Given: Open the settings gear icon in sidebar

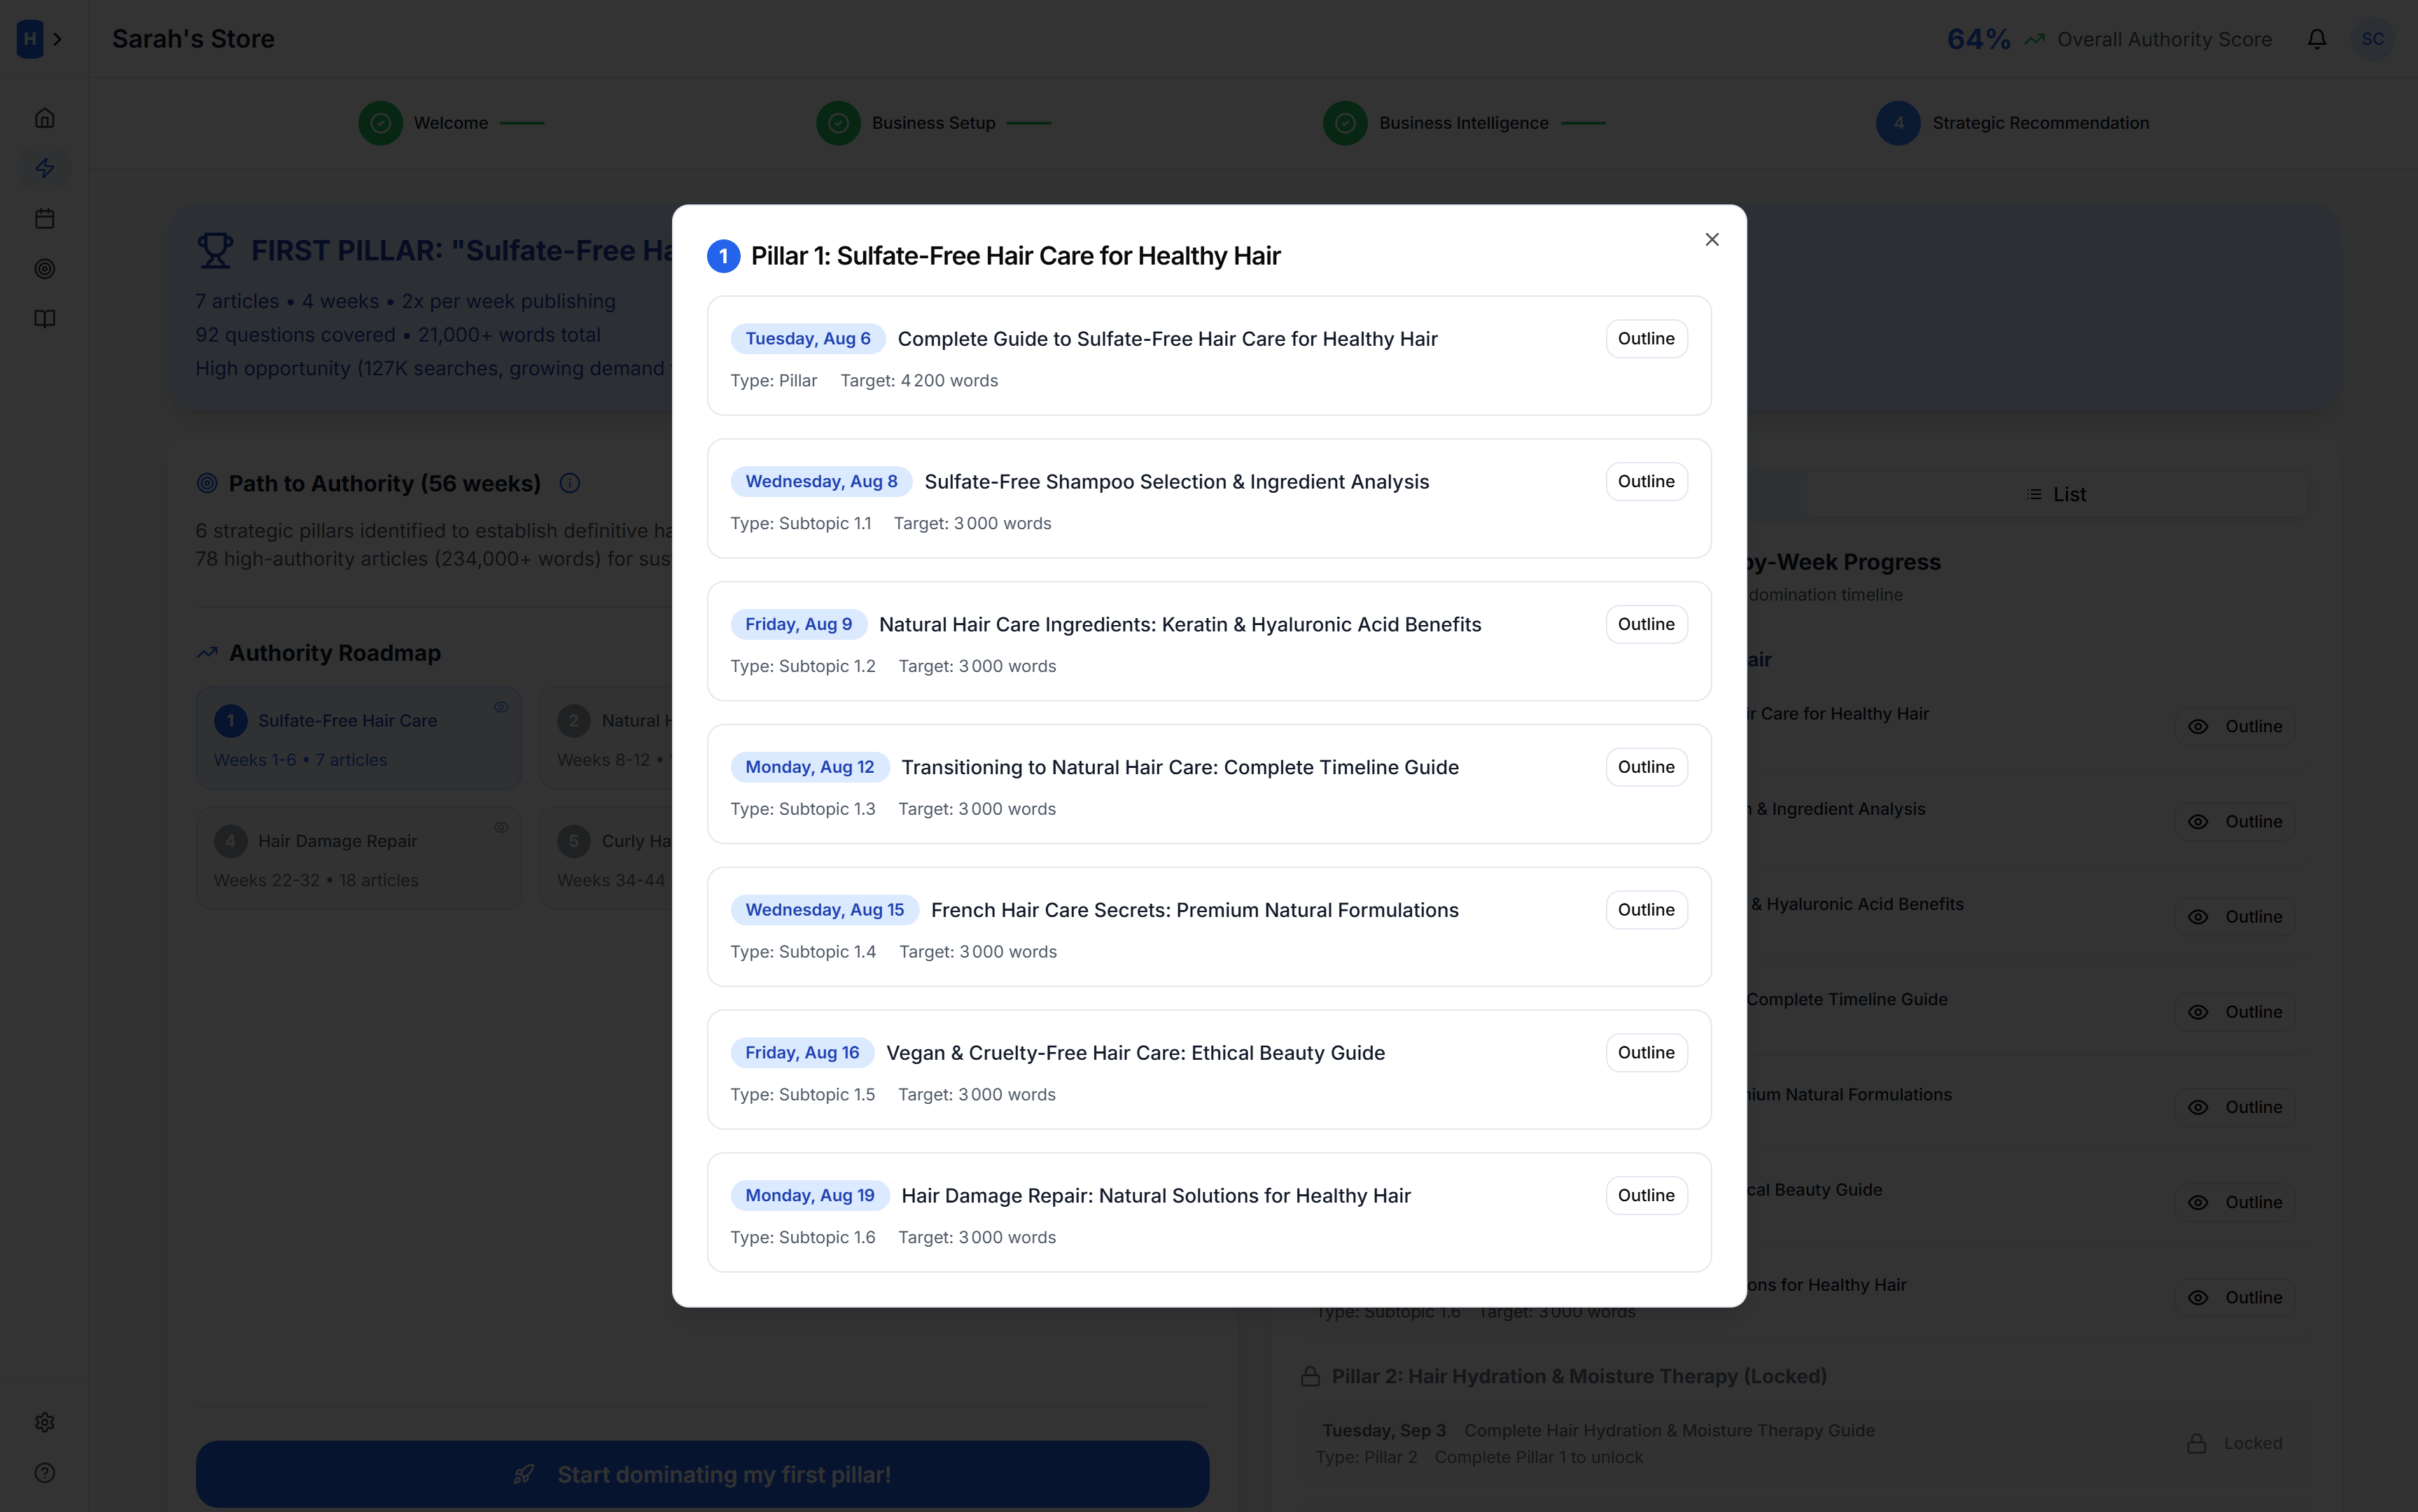Looking at the screenshot, I should click(45, 1422).
